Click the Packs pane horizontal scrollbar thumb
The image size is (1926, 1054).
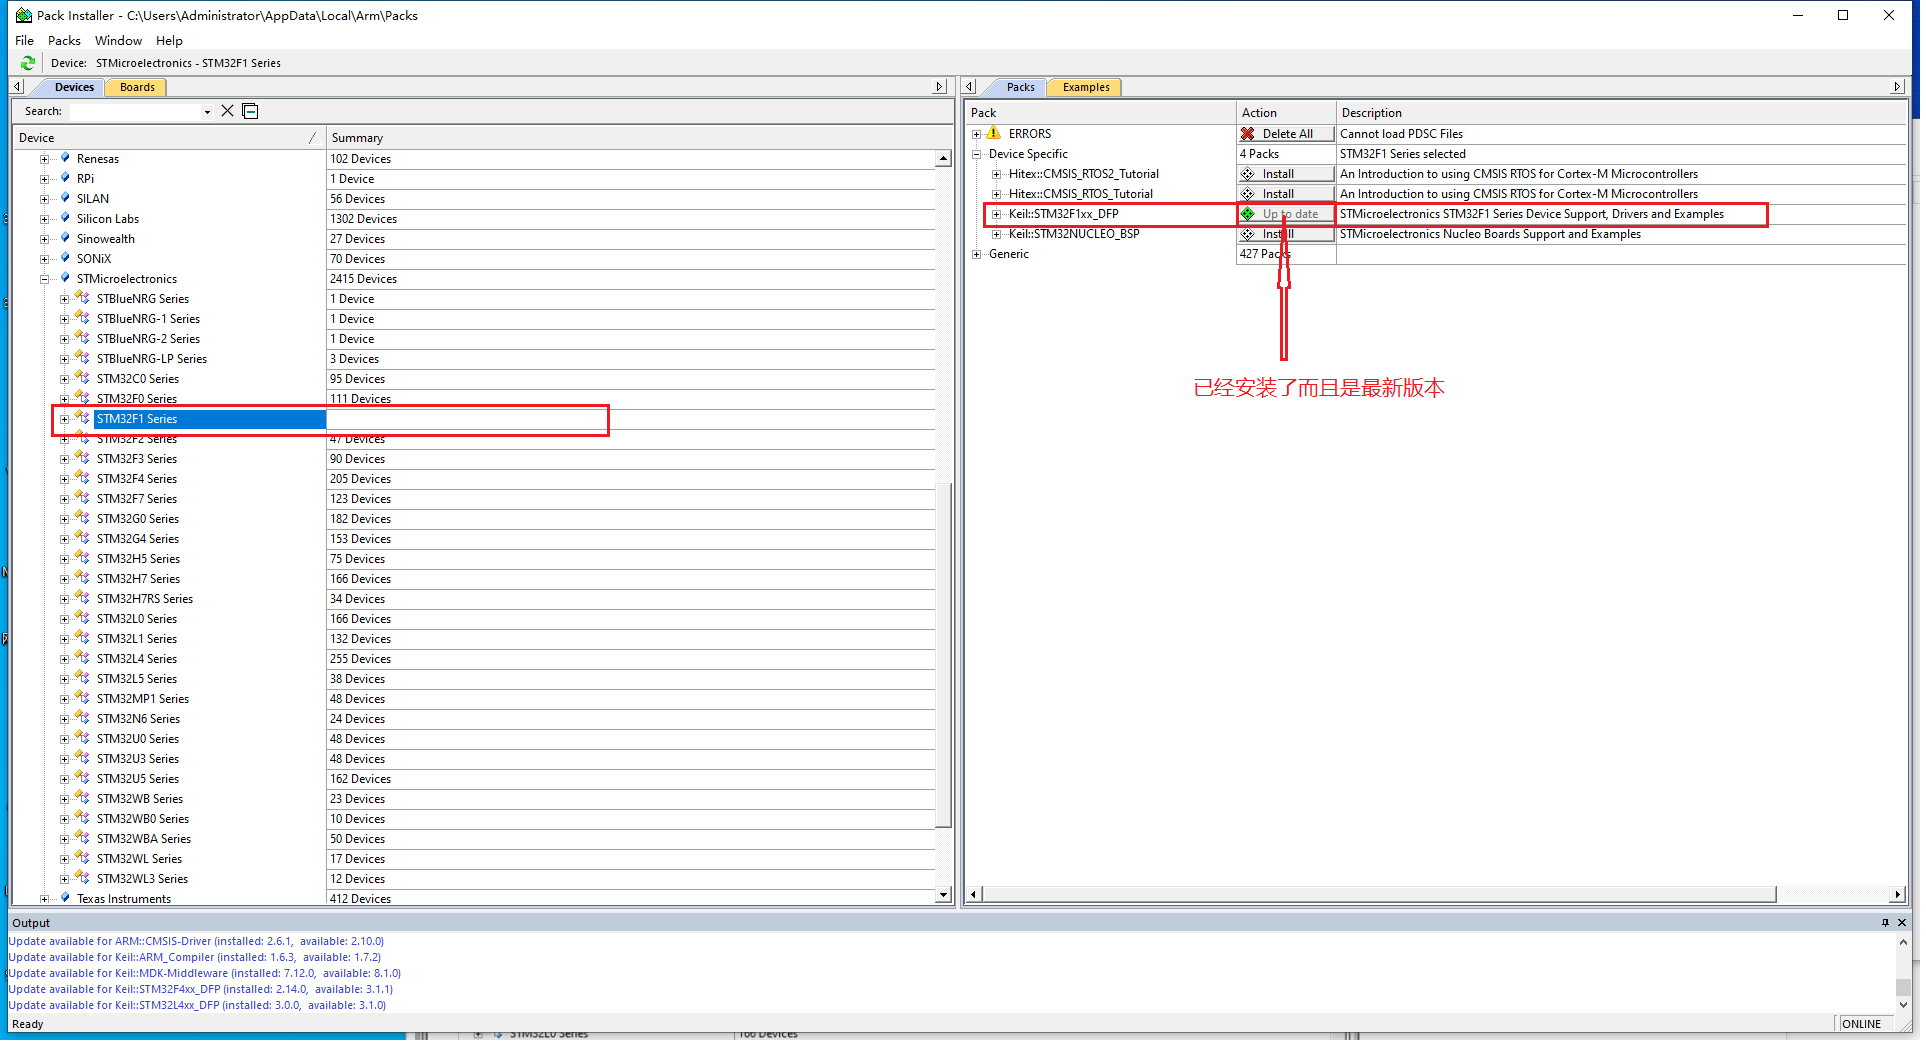(x=1380, y=894)
